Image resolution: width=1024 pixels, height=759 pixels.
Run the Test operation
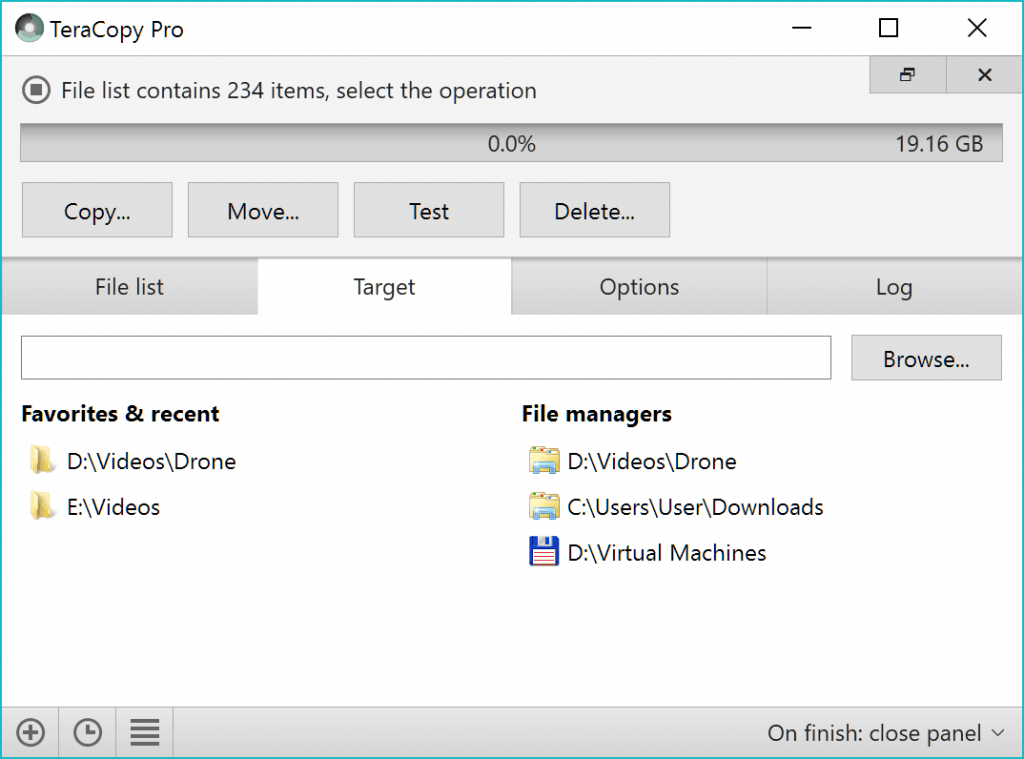(x=428, y=210)
